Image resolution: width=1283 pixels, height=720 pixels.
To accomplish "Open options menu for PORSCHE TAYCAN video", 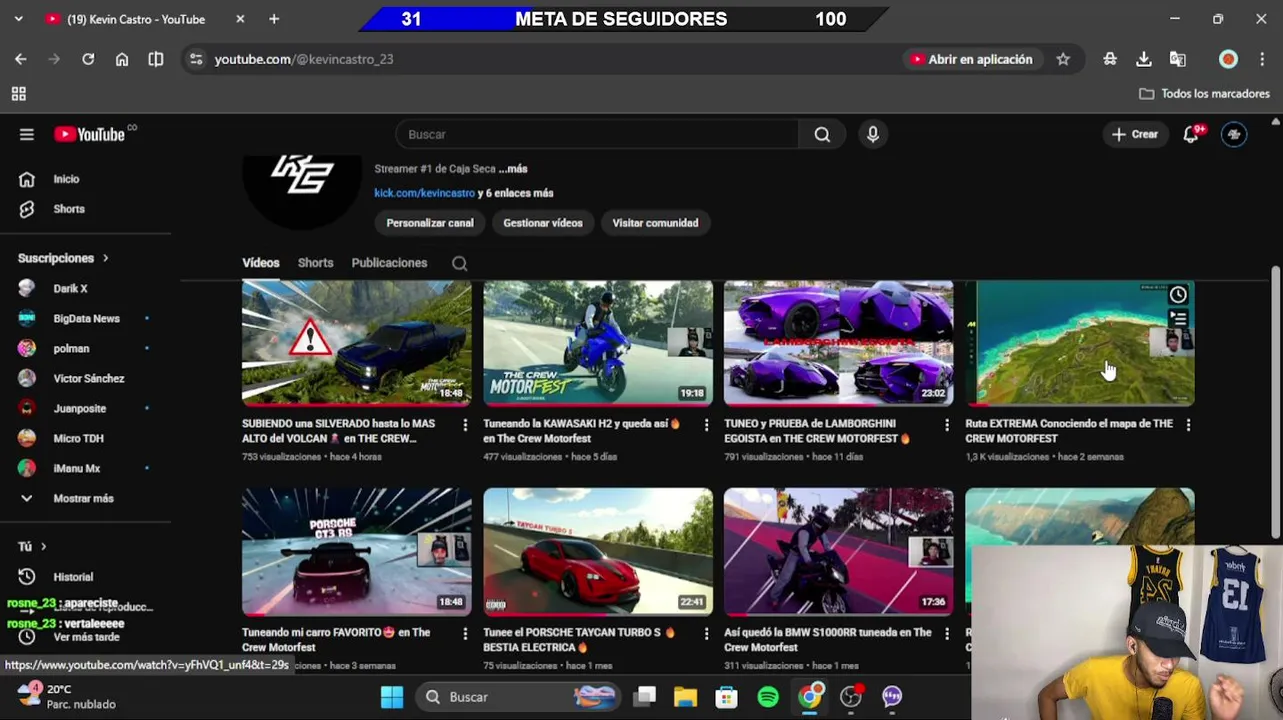I will 706,634.
